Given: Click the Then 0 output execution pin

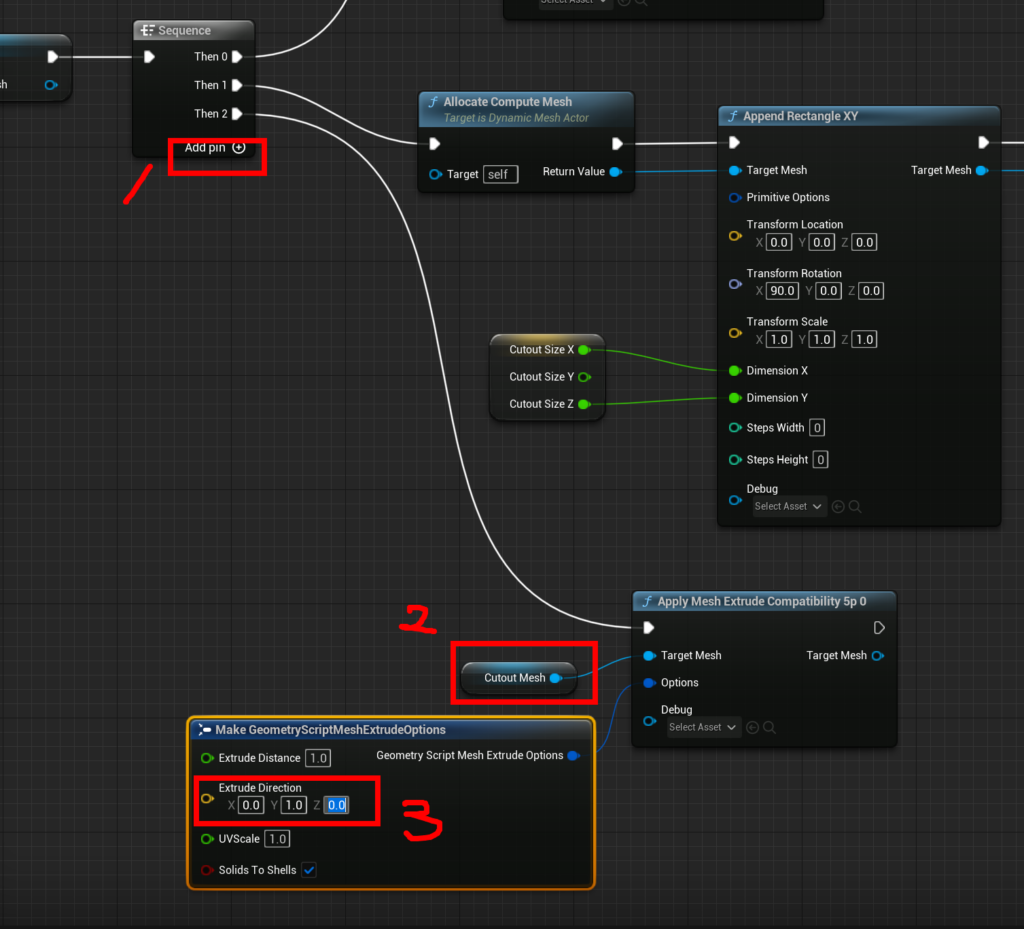Looking at the screenshot, I should click(237, 57).
